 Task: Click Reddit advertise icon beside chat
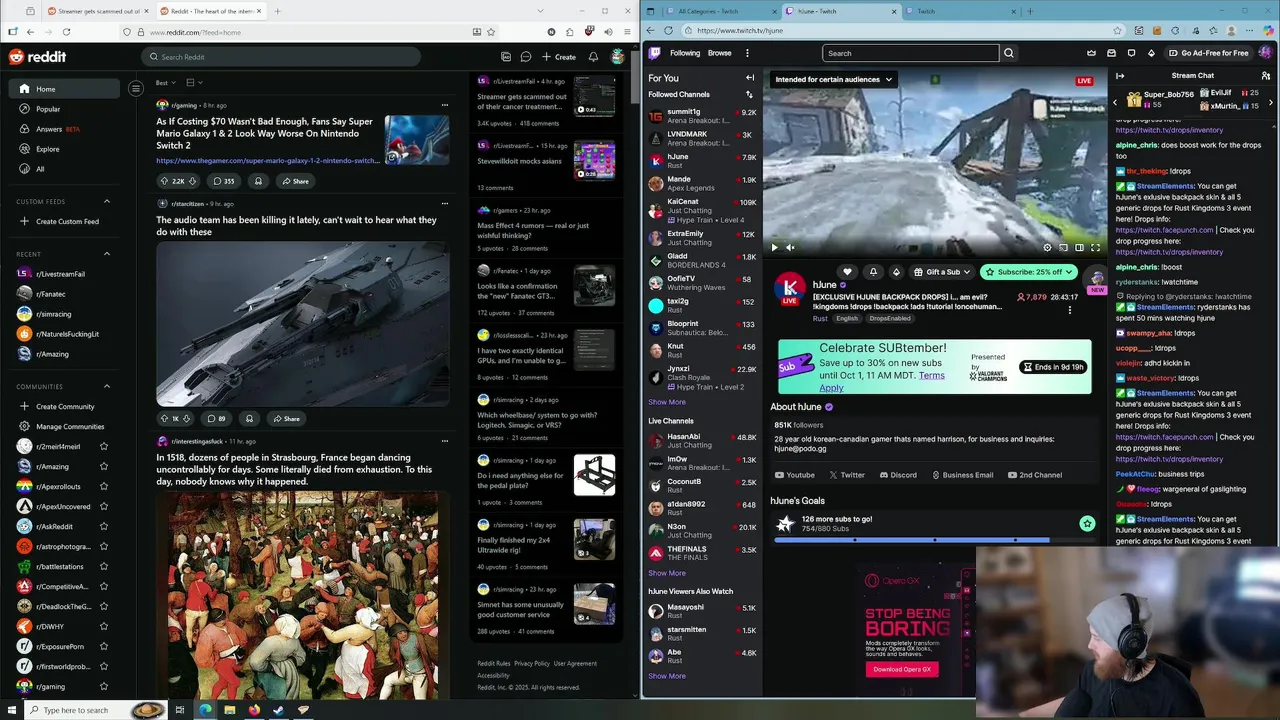pyautogui.click(x=506, y=57)
